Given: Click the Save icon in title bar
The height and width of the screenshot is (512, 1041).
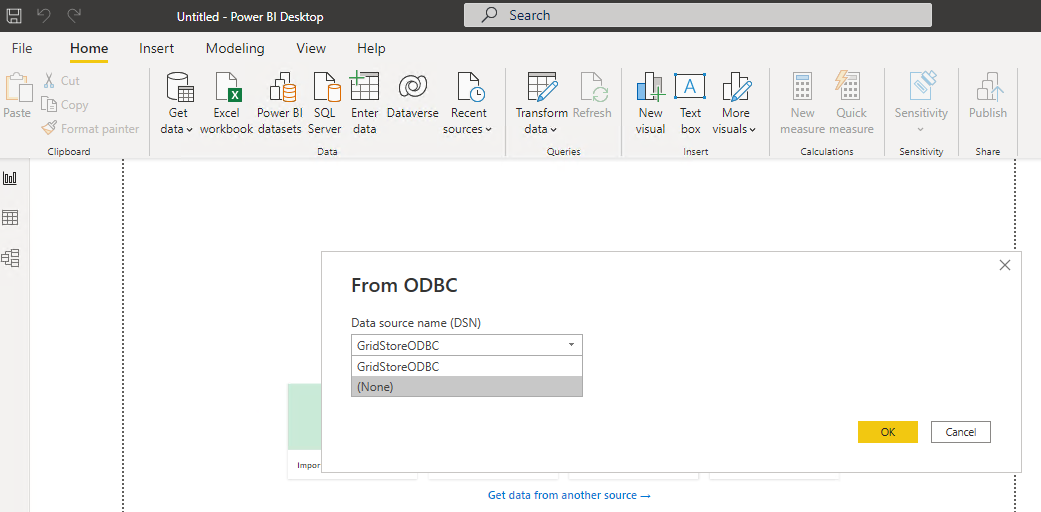Looking at the screenshot, I should point(14,16).
